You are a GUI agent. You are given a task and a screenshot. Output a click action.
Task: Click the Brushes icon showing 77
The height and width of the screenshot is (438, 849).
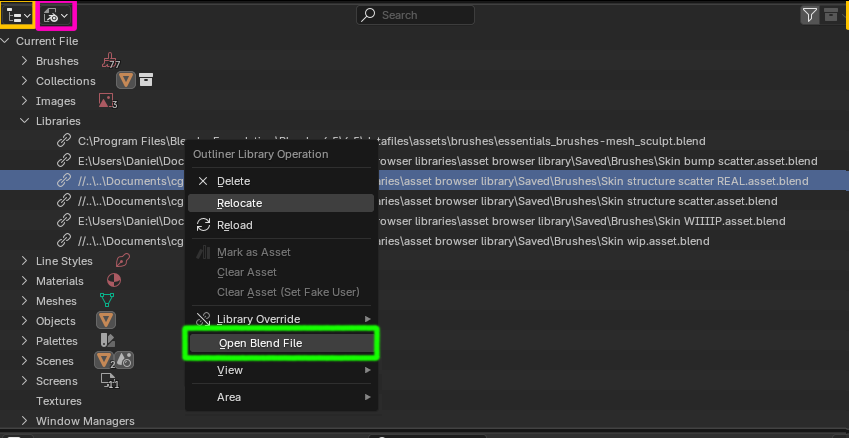click(x=110, y=61)
